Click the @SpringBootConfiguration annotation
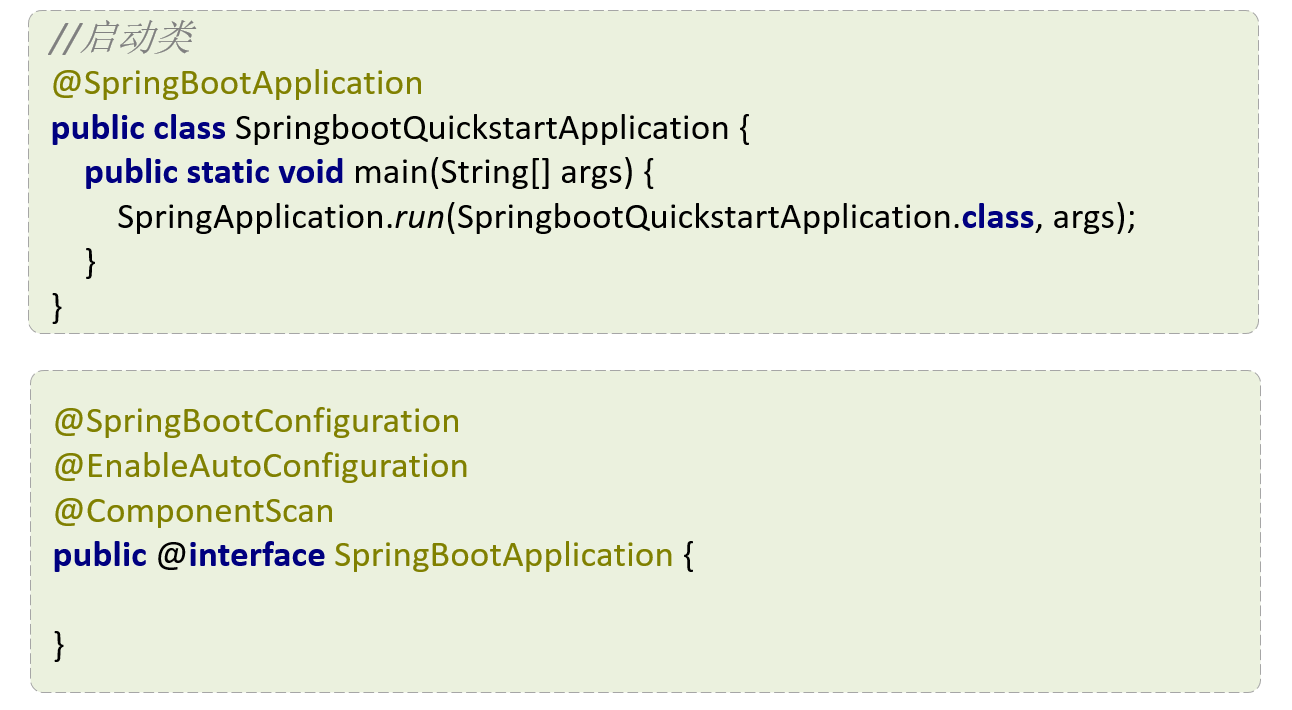 257,421
